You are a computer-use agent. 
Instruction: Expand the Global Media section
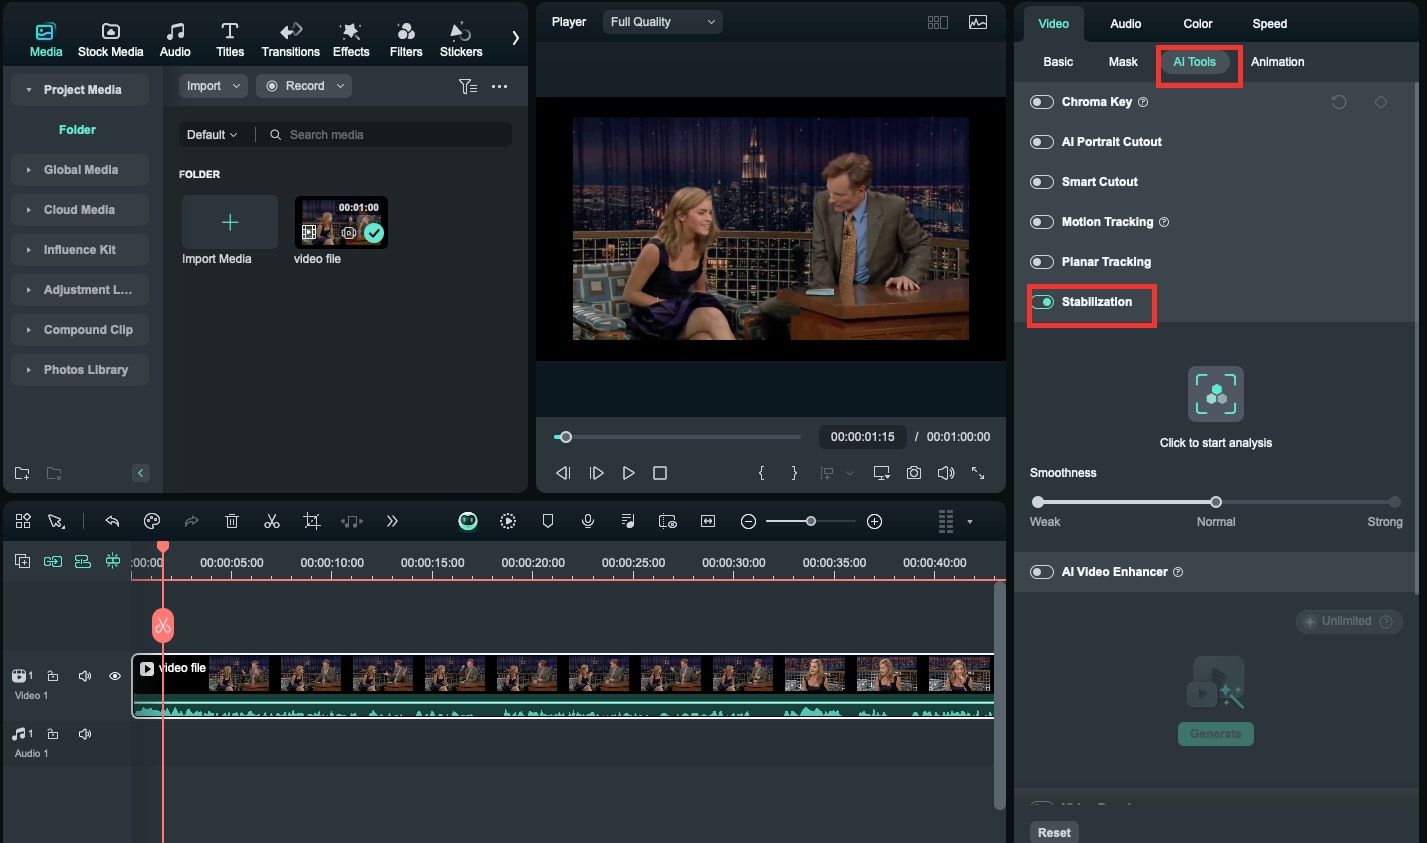80,170
